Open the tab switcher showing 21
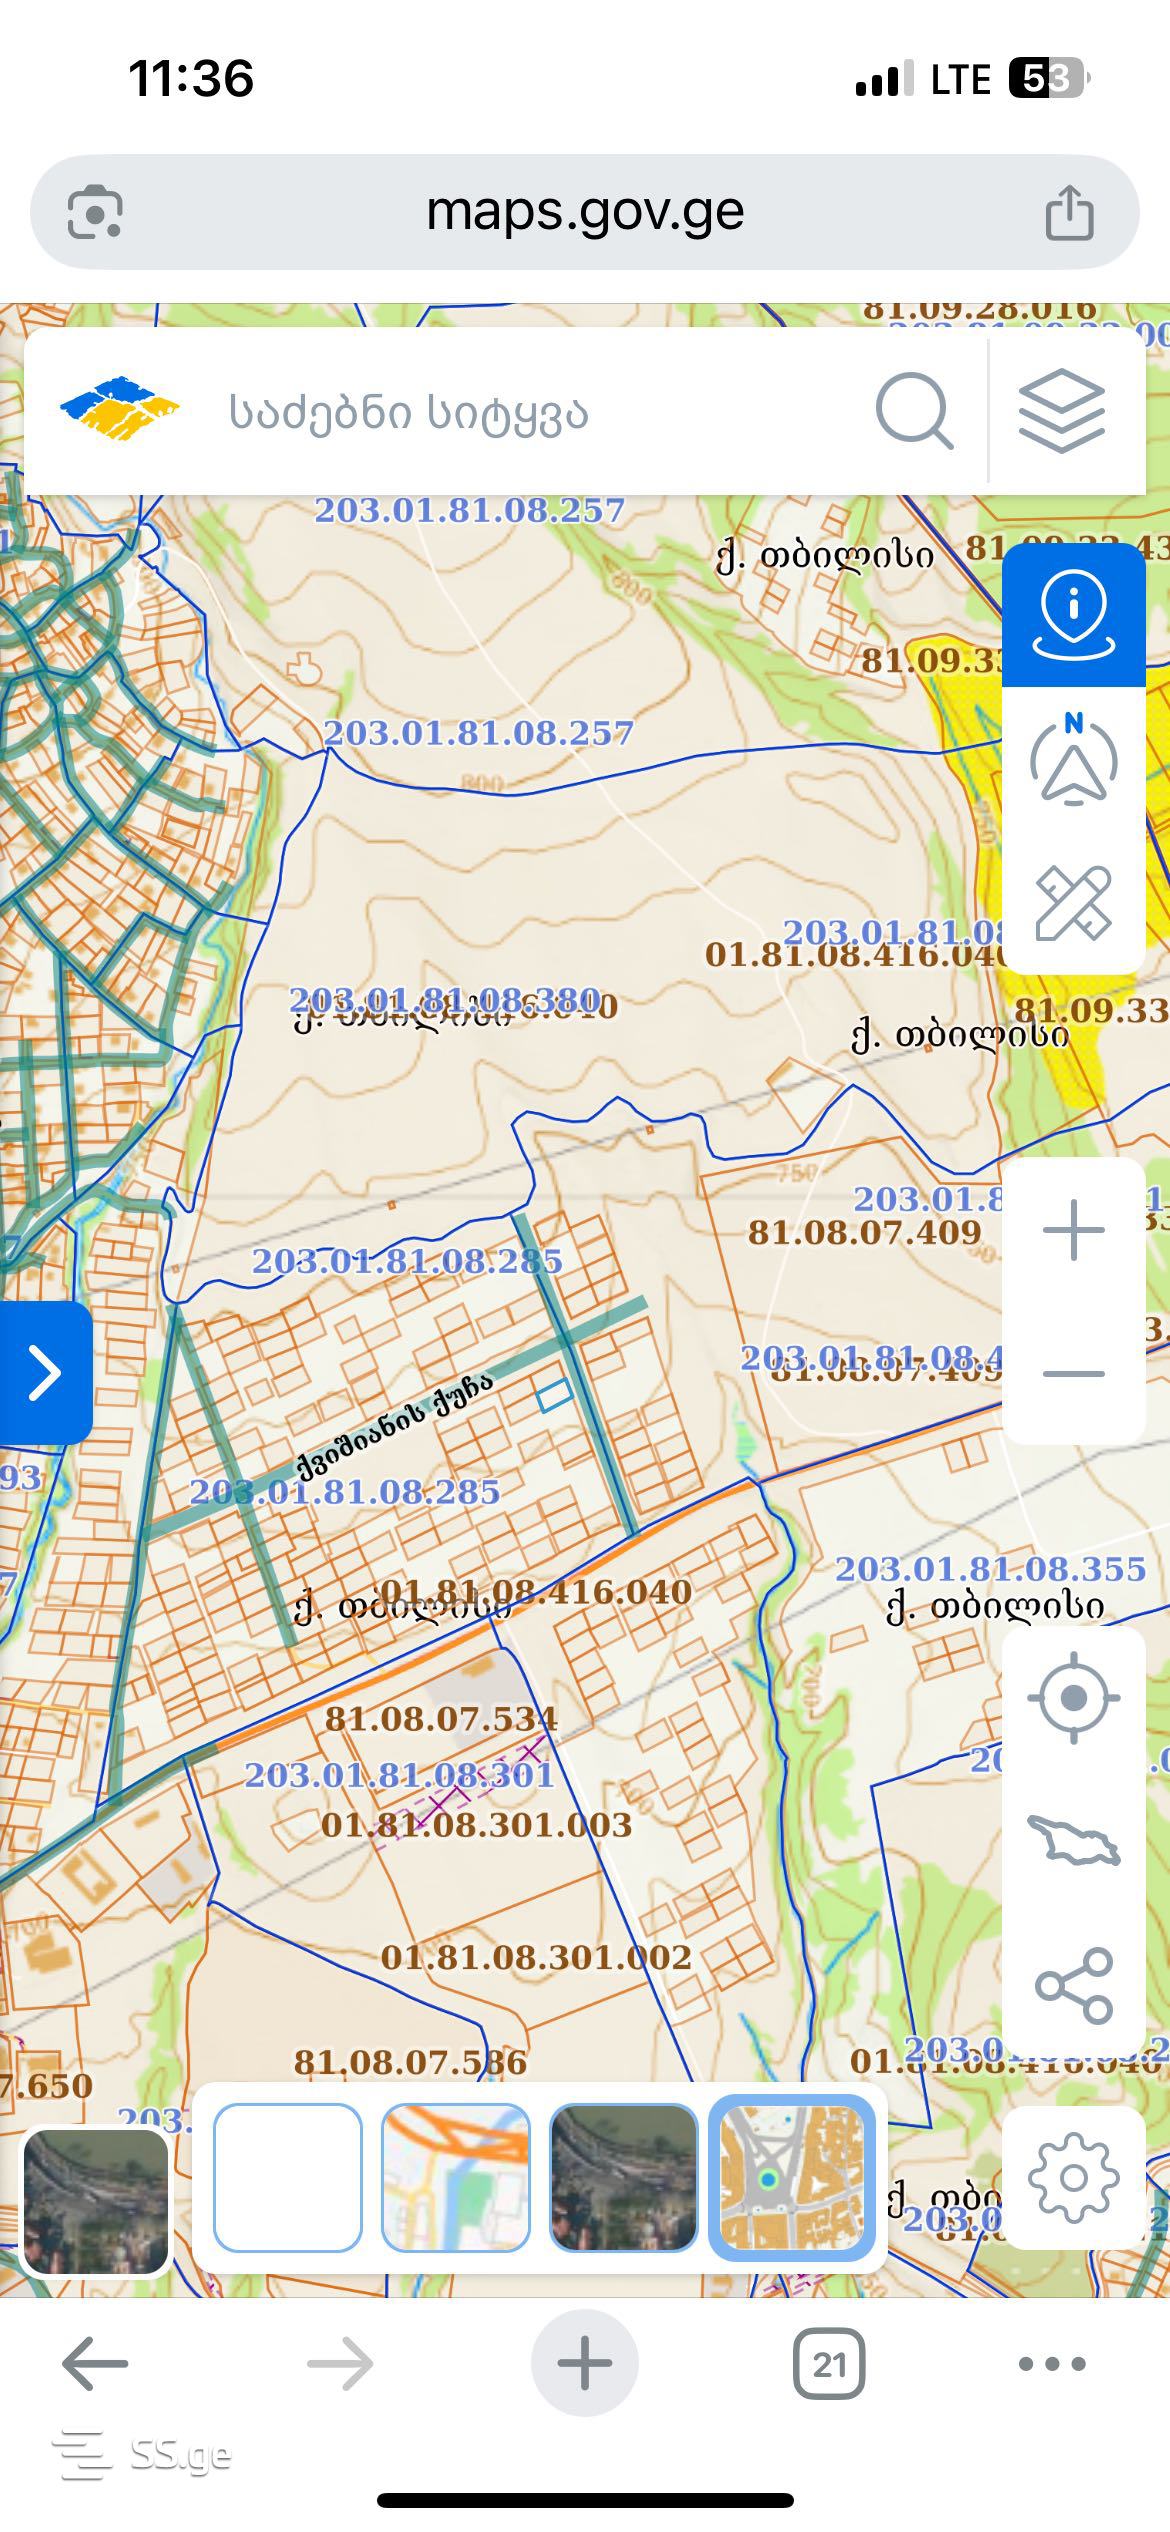Screen dimensions: 1170x2532 pos(829,2364)
